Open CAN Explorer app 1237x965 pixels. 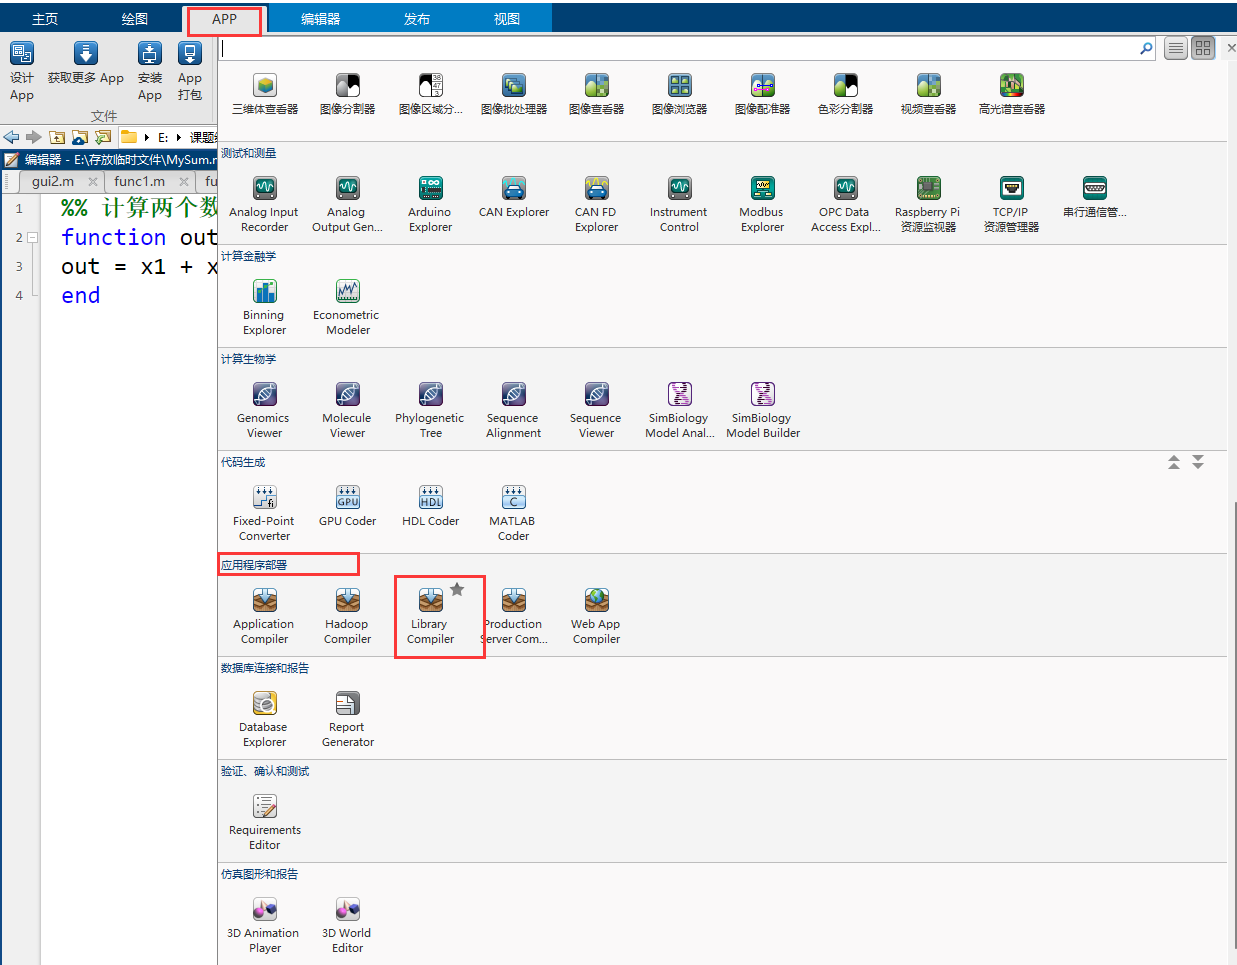[x=514, y=197]
